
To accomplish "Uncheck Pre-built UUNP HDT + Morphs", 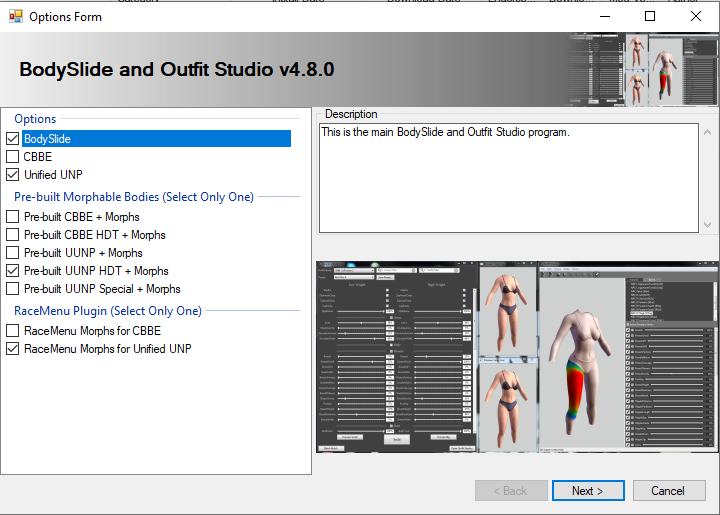I will pos(13,271).
